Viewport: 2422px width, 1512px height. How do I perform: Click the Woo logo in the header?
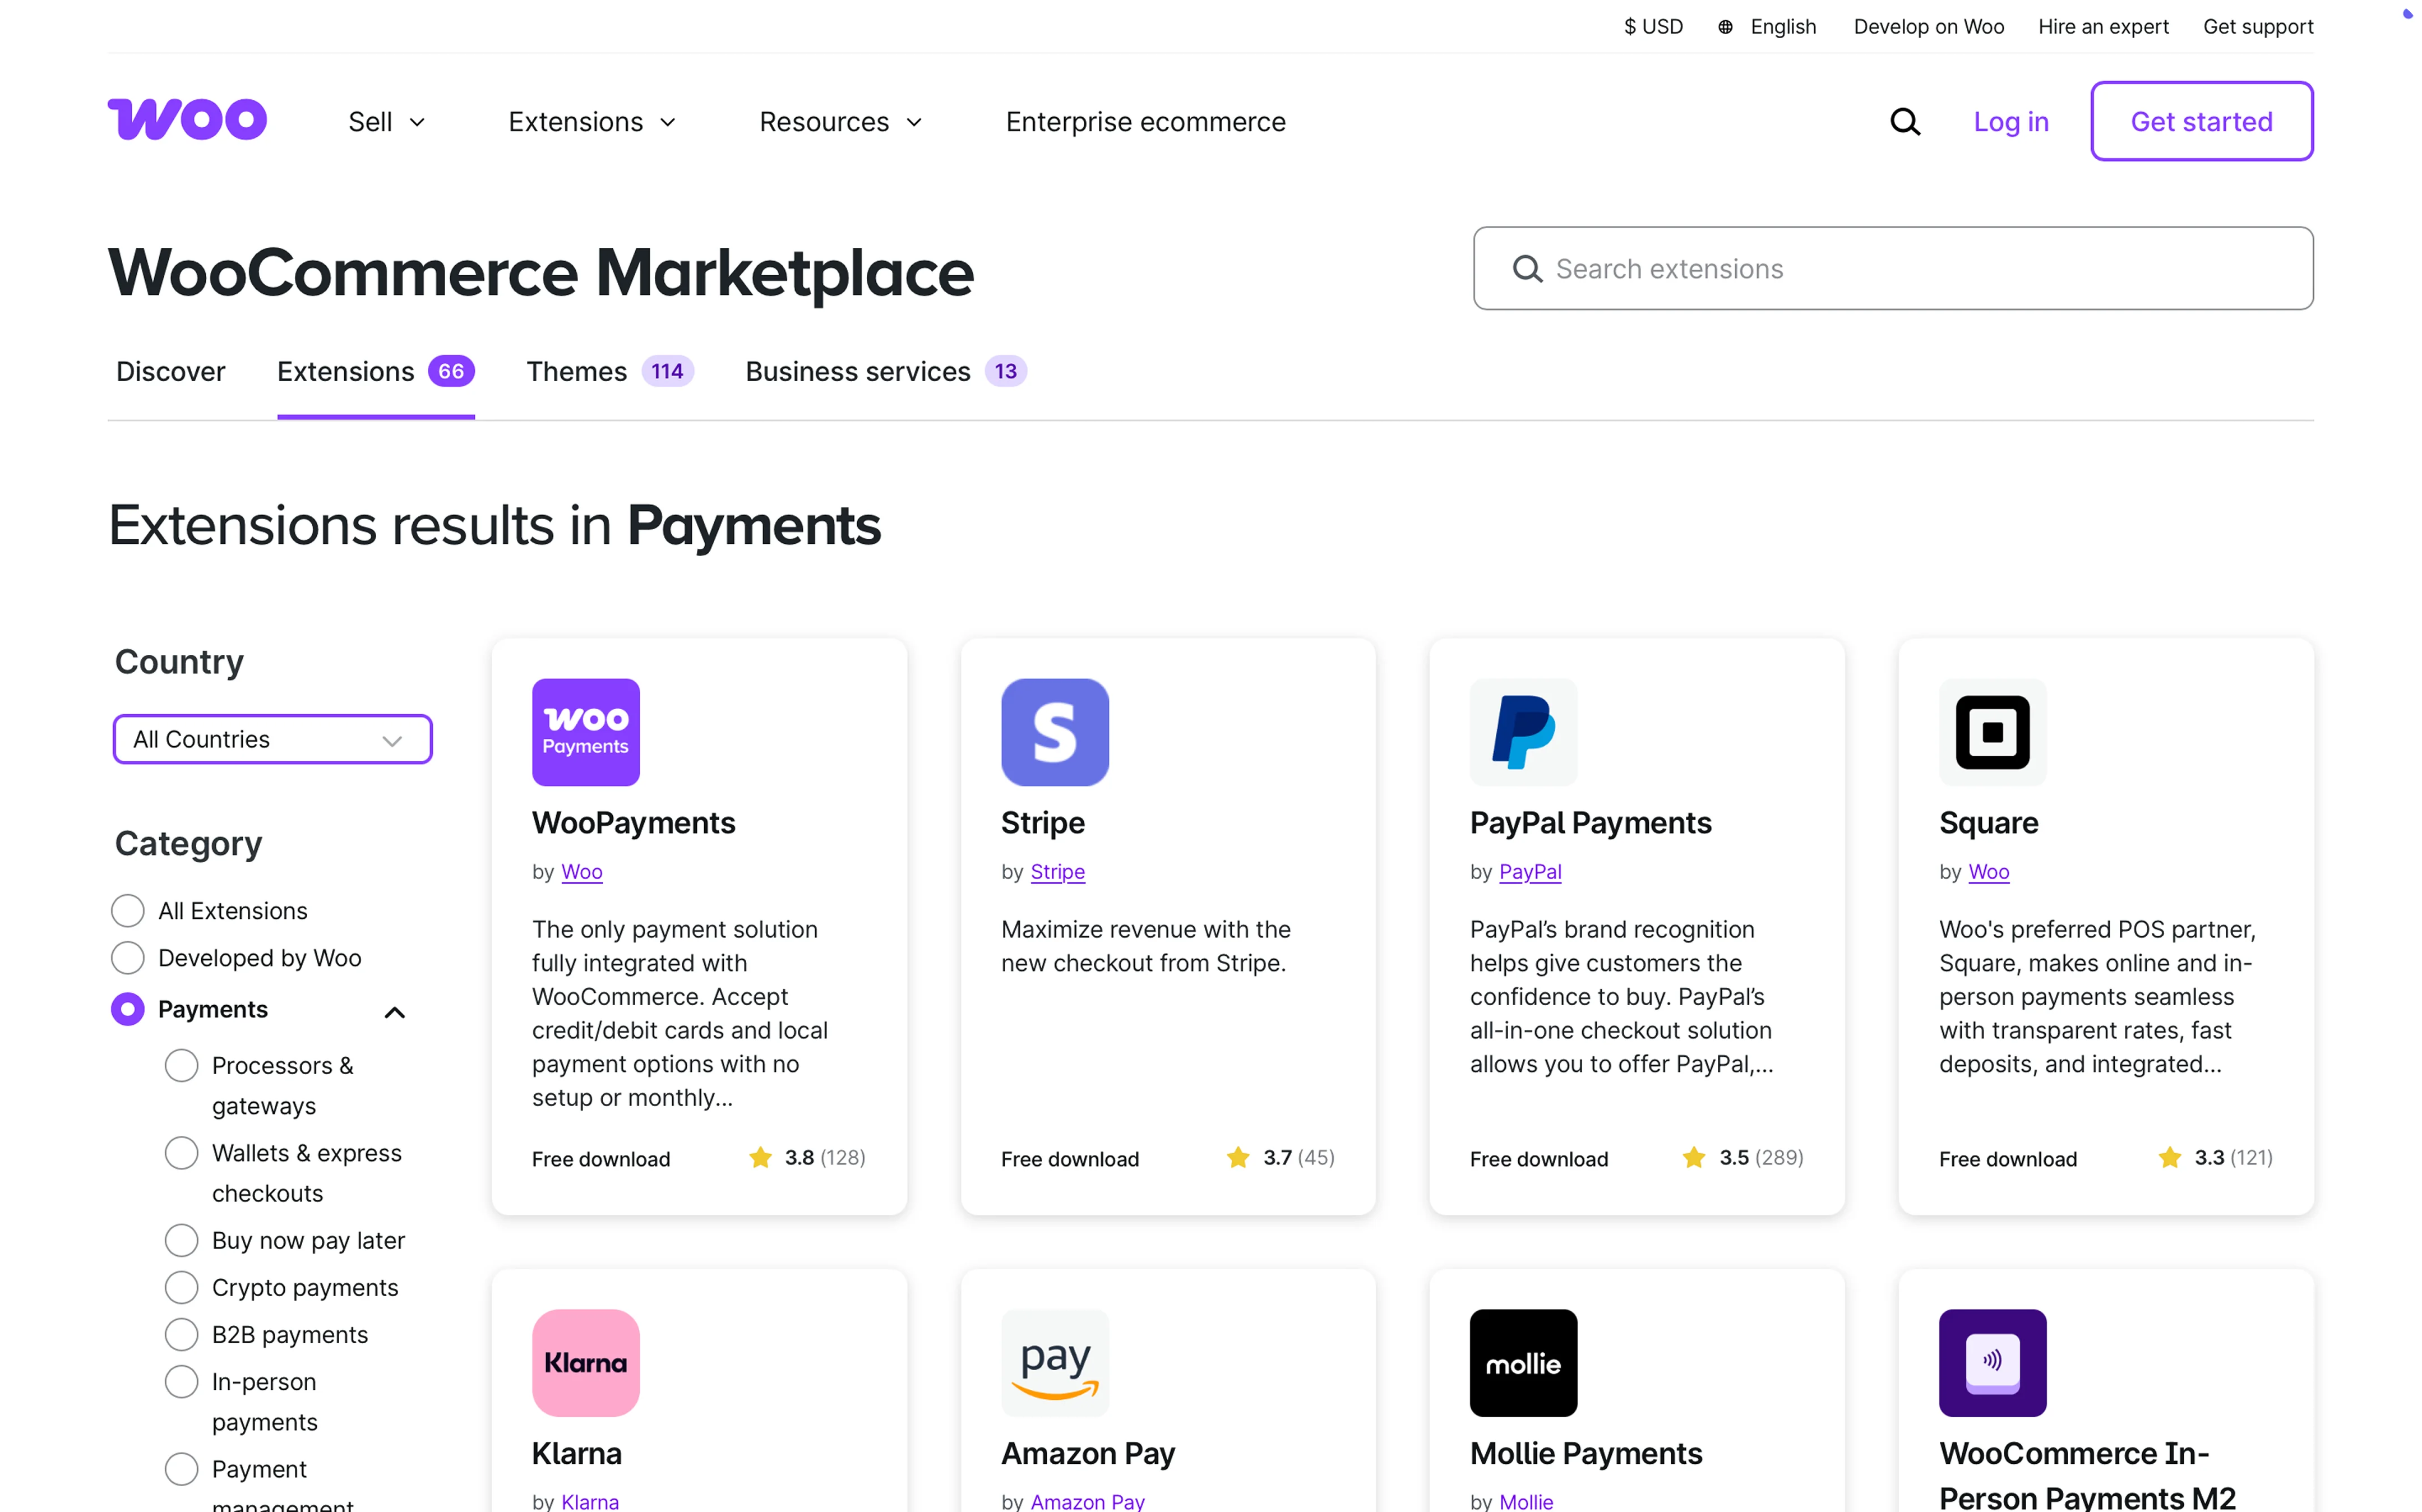(x=187, y=120)
